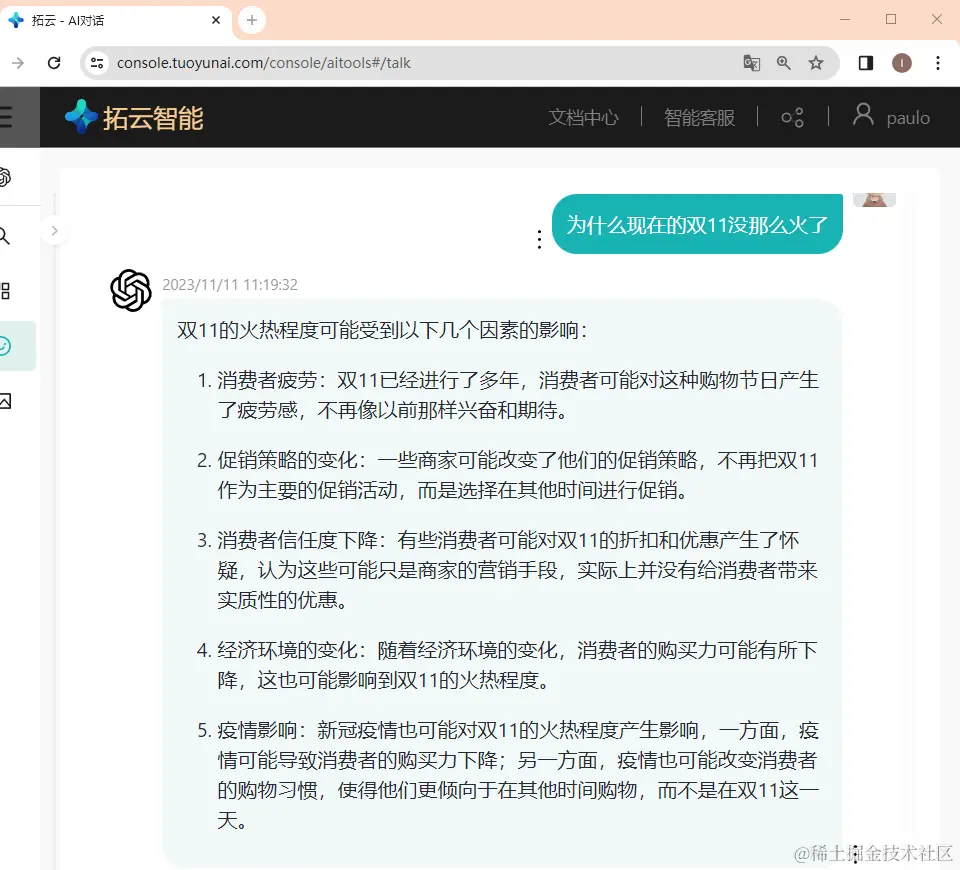Open the three-dot options beside the user message

click(x=539, y=238)
